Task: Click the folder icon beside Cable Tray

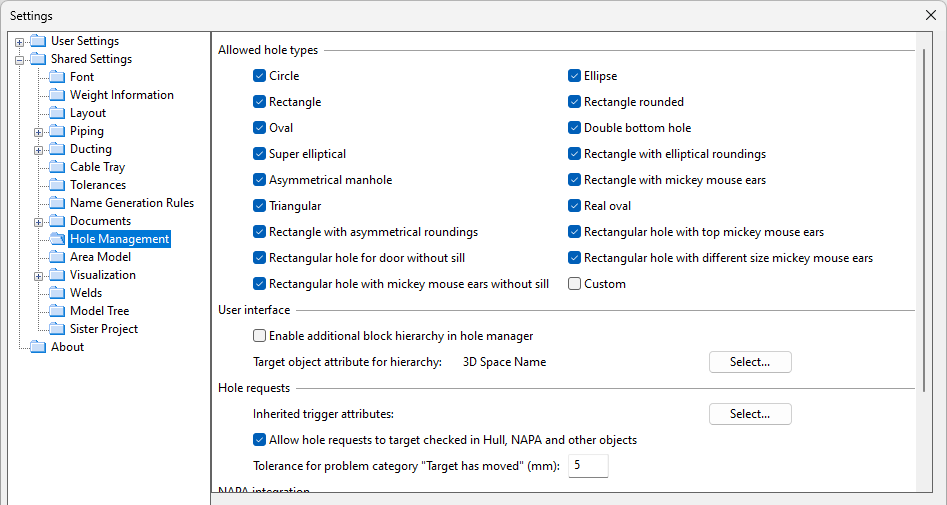Action: click(57, 167)
